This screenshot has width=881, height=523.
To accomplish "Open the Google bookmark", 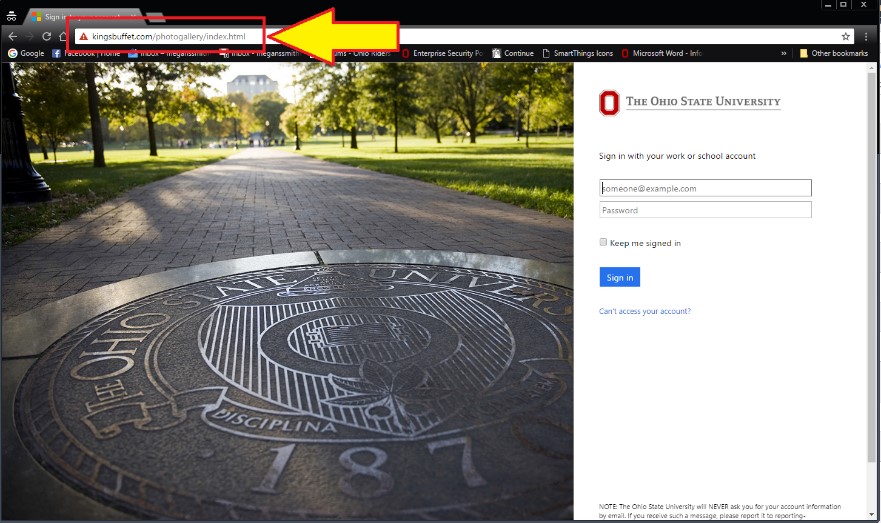I will click(x=26, y=53).
